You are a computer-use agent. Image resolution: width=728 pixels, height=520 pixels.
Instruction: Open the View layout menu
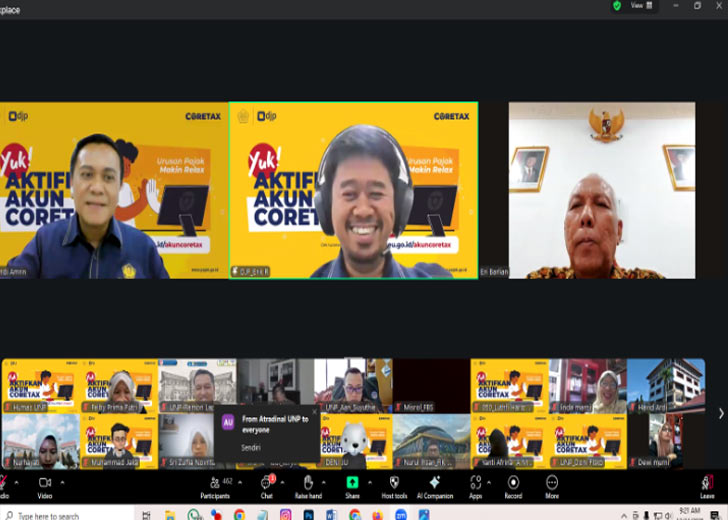(x=641, y=6)
